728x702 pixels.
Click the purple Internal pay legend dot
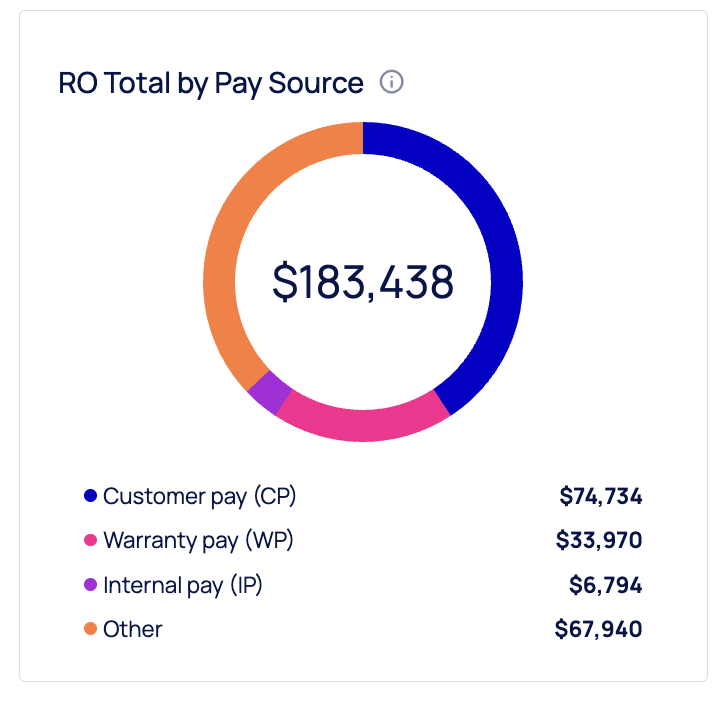90,585
